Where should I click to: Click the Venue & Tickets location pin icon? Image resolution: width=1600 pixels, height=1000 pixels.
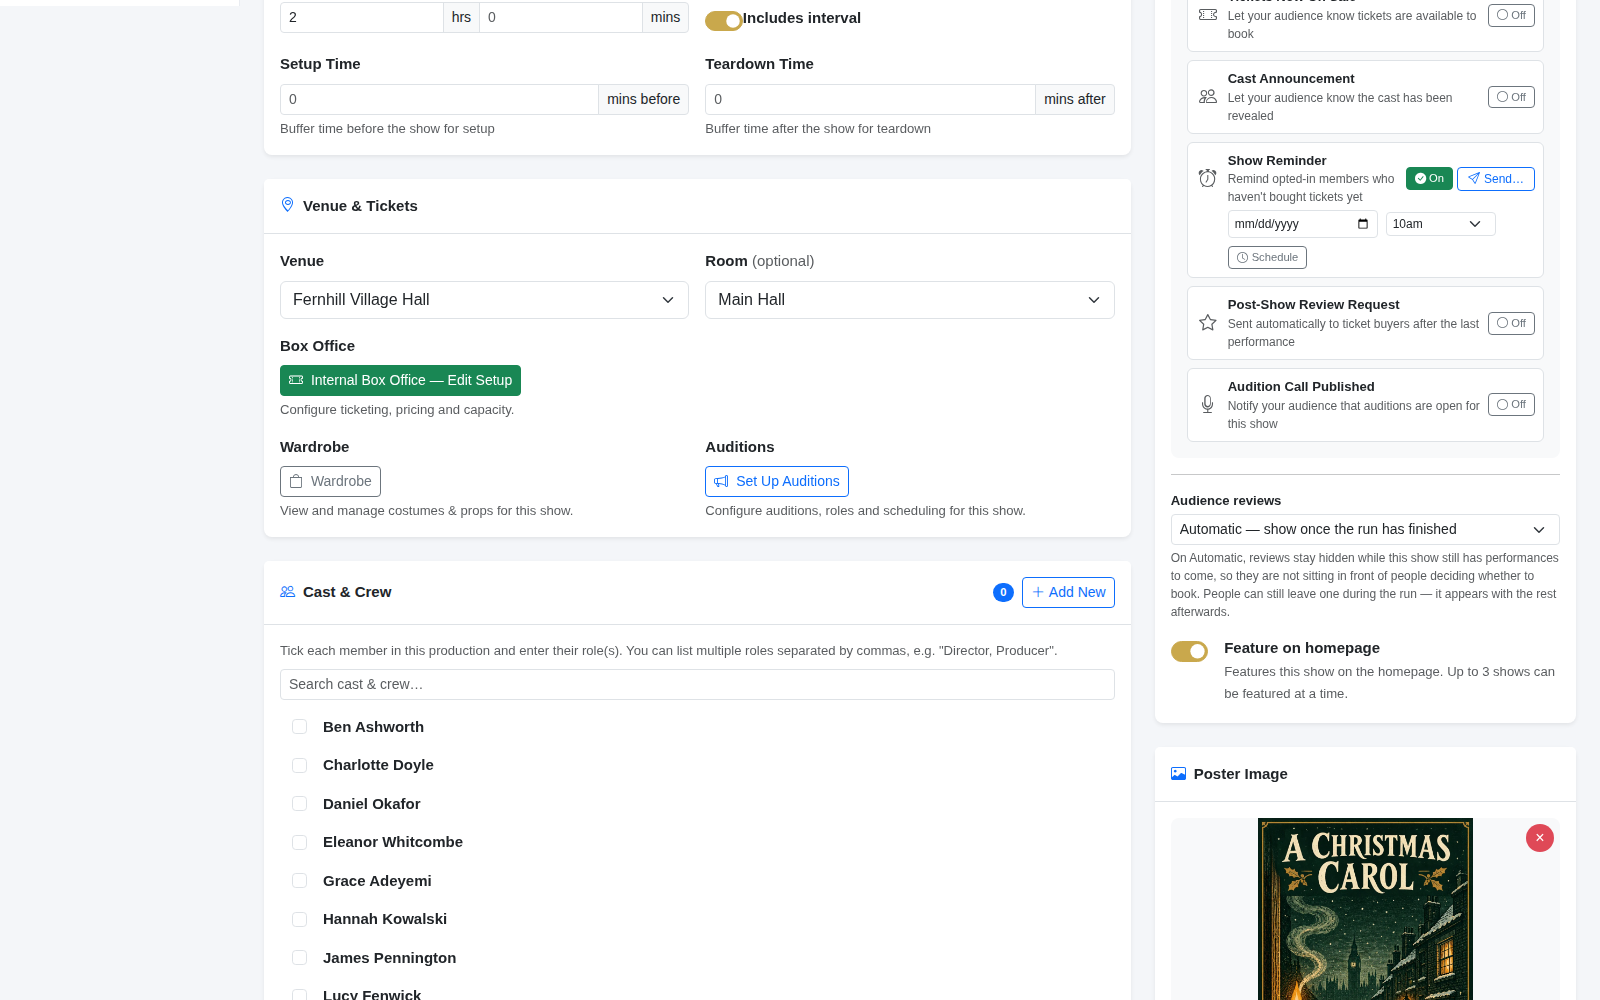pos(288,205)
